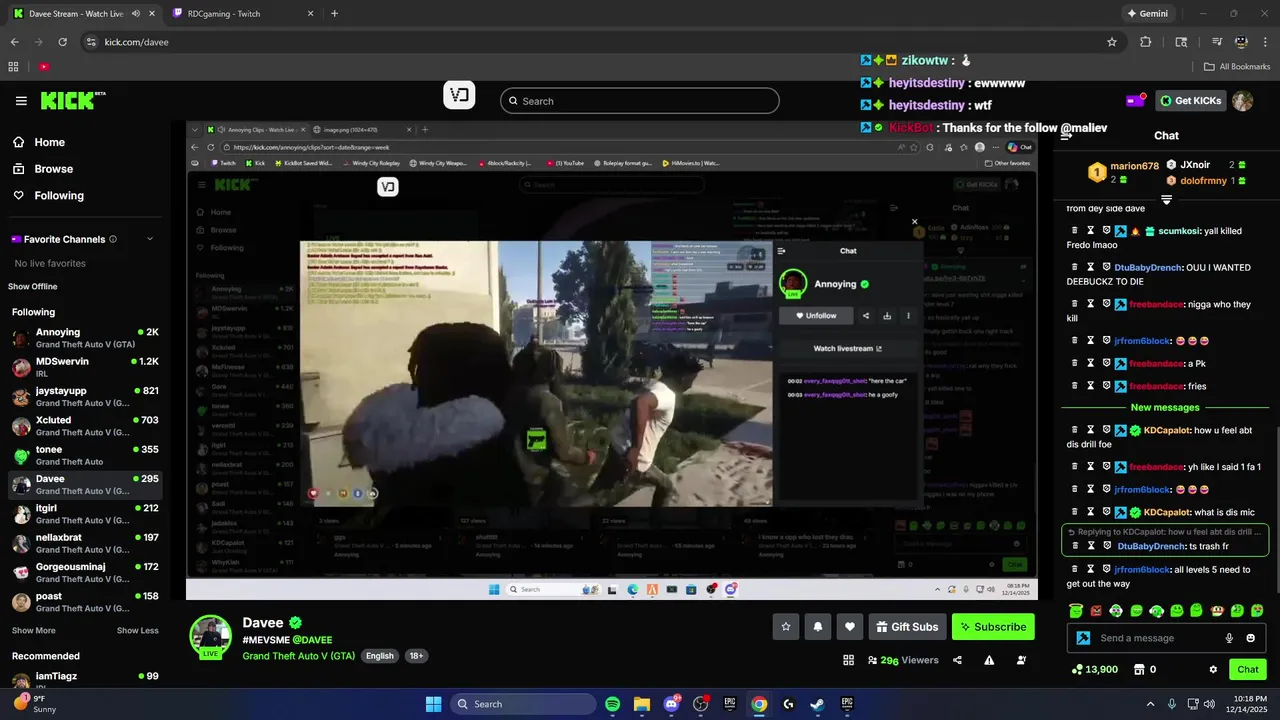Click Davee's live avatar

coord(211,636)
